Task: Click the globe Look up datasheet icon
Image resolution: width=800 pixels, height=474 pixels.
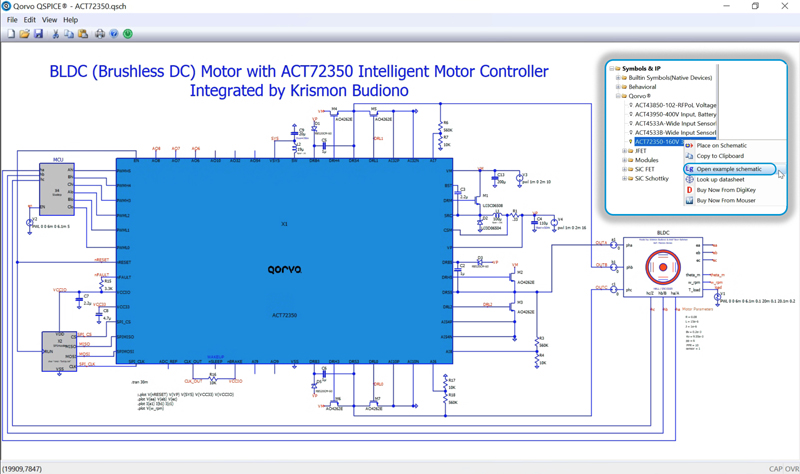Action: tap(689, 180)
